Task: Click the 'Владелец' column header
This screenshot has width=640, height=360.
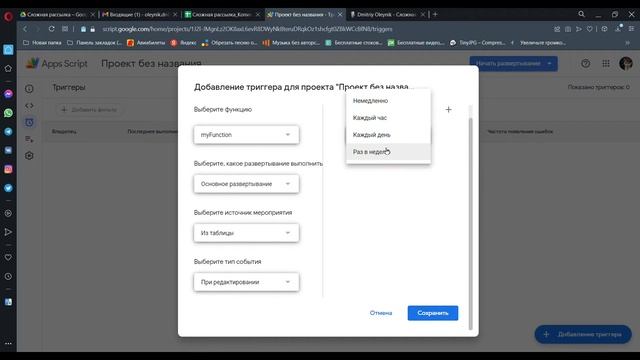Action: click(x=64, y=131)
